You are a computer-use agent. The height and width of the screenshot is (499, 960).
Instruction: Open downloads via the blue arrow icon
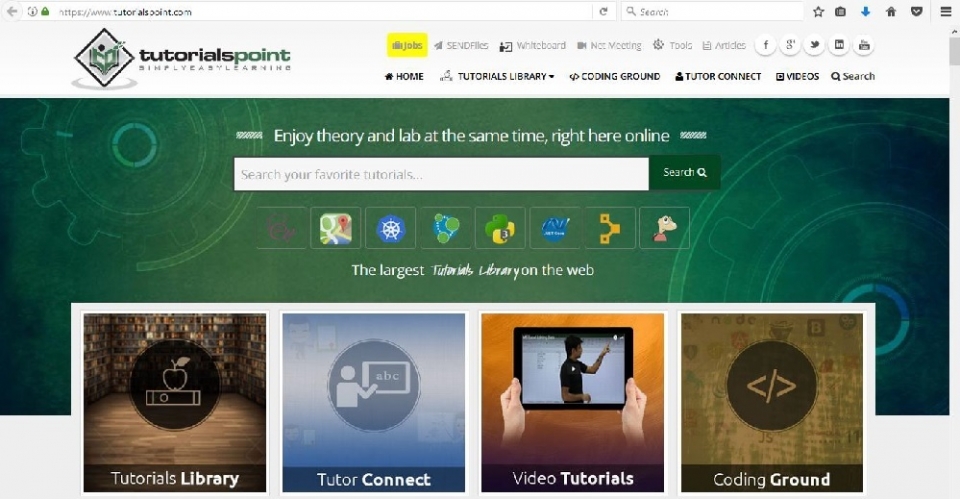865,12
